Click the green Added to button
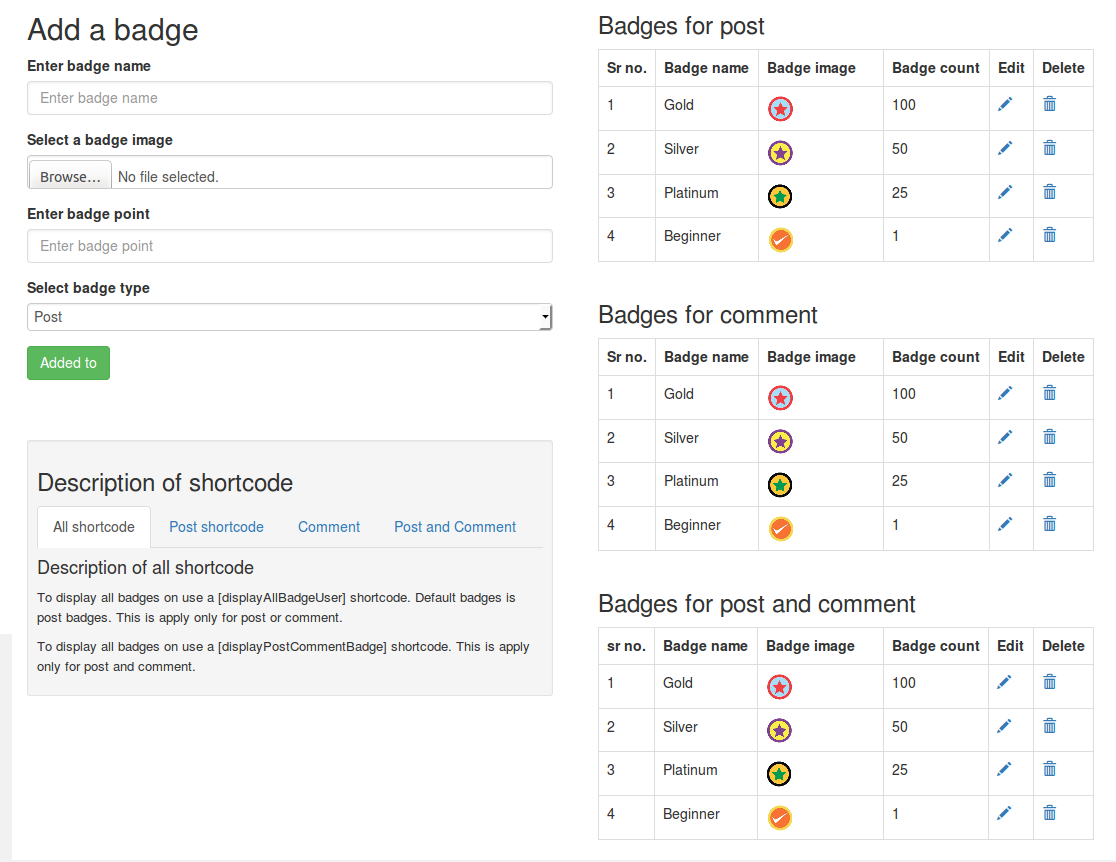The image size is (1116, 862). click(x=68, y=363)
